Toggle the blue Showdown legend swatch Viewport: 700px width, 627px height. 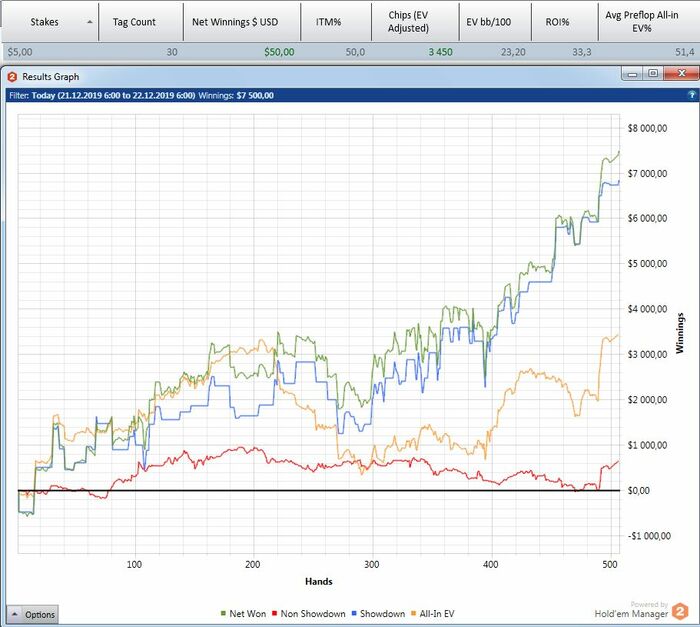(x=354, y=614)
